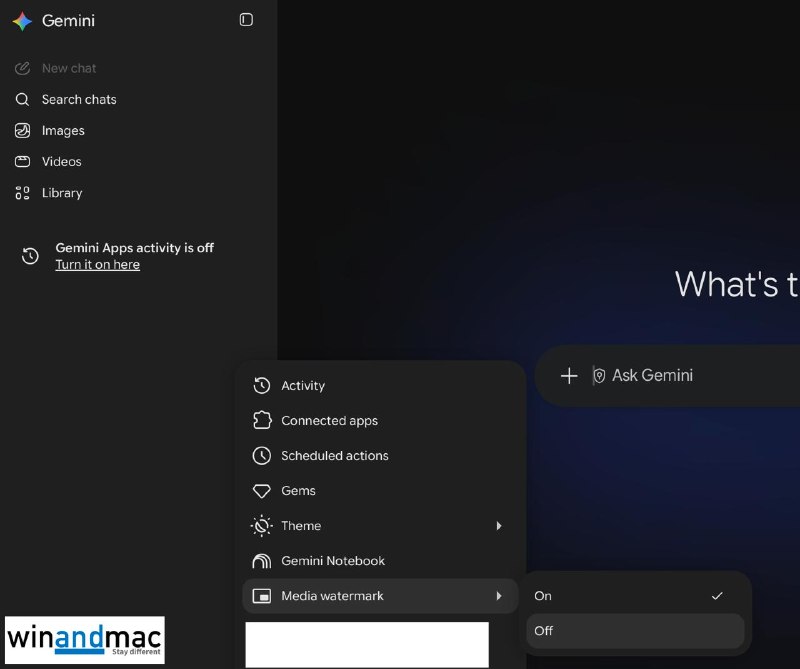The height and width of the screenshot is (669, 800).
Task: Click the Gems diamond icon
Action: 262,491
